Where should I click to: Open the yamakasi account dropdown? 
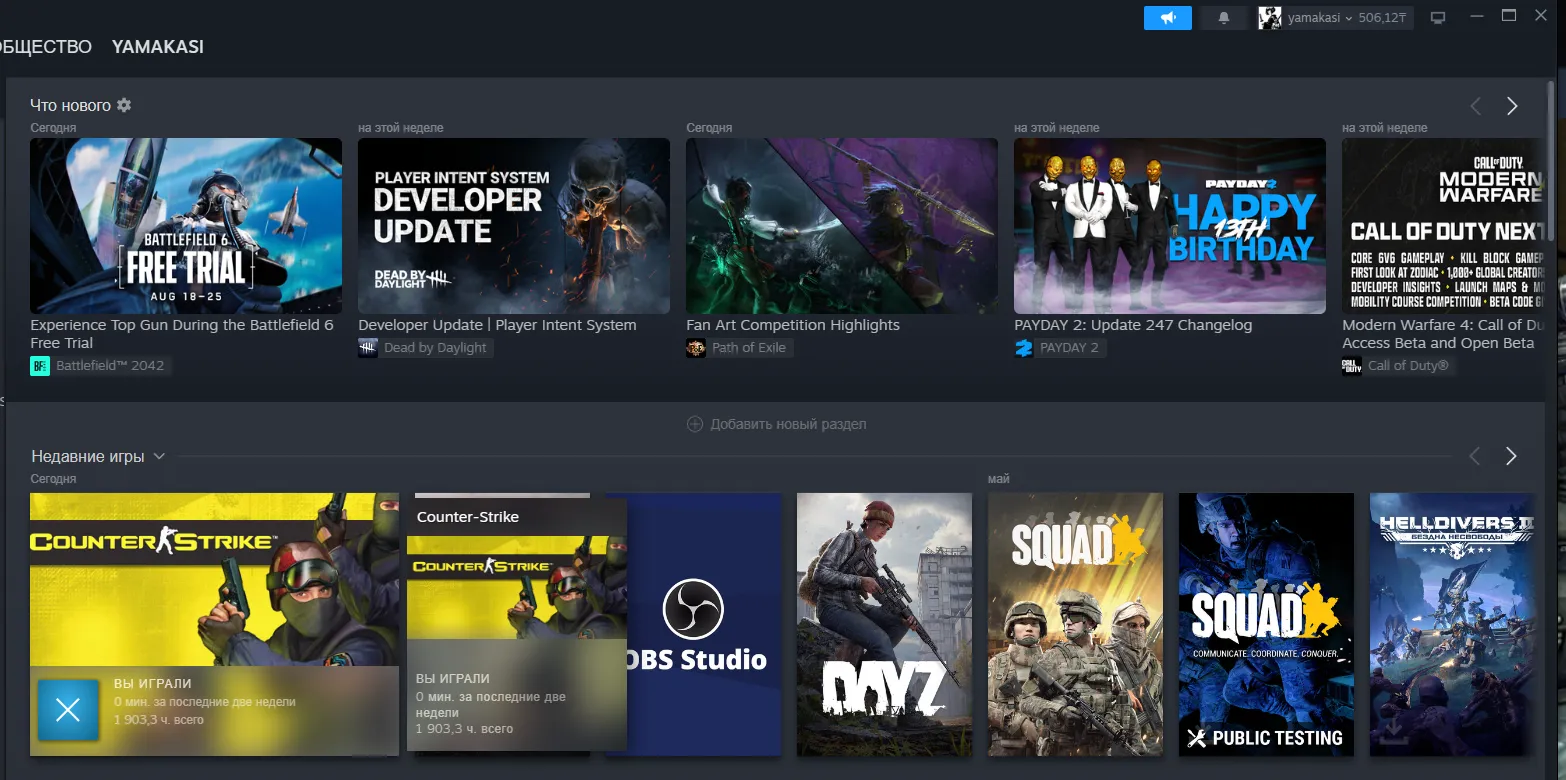(1334, 18)
